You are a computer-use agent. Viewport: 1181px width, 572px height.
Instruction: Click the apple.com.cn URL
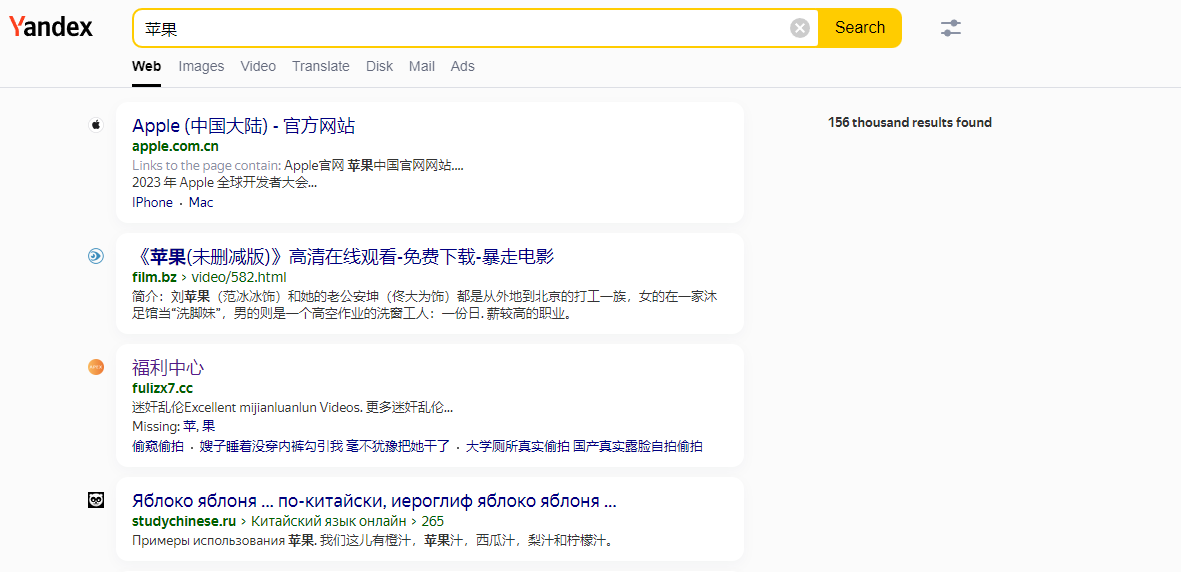click(175, 146)
